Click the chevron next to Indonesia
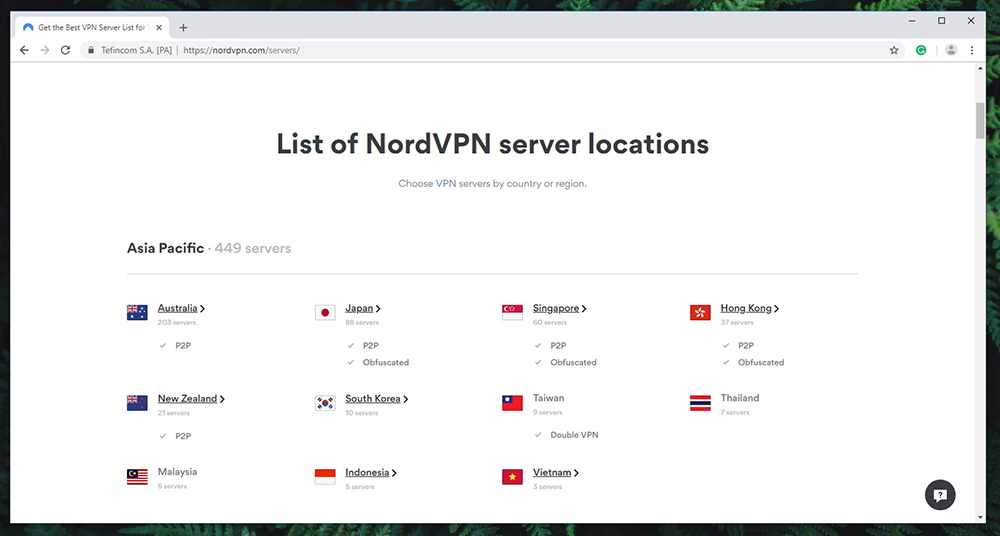This screenshot has width=1000, height=536. click(x=394, y=473)
